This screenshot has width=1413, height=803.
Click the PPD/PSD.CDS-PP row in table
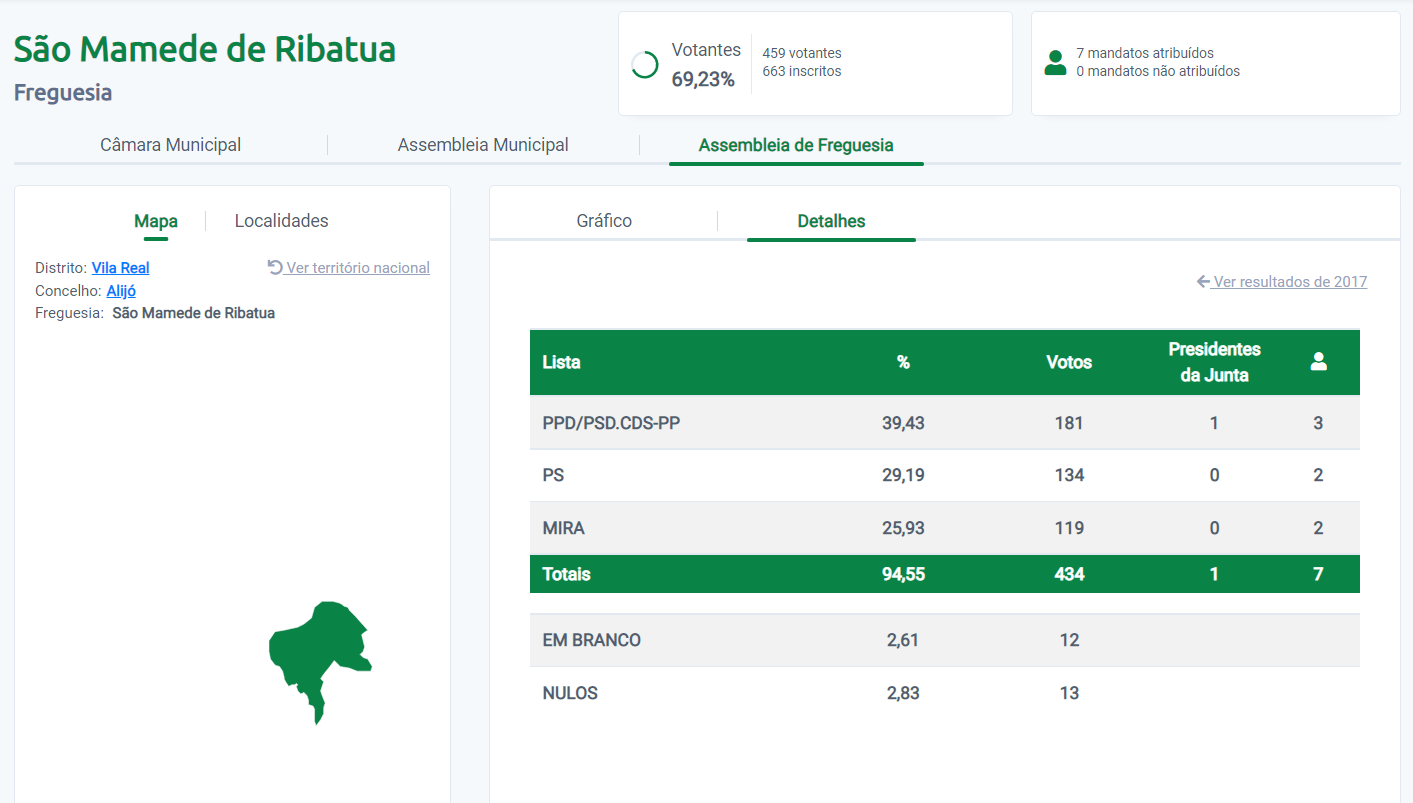(611, 423)
